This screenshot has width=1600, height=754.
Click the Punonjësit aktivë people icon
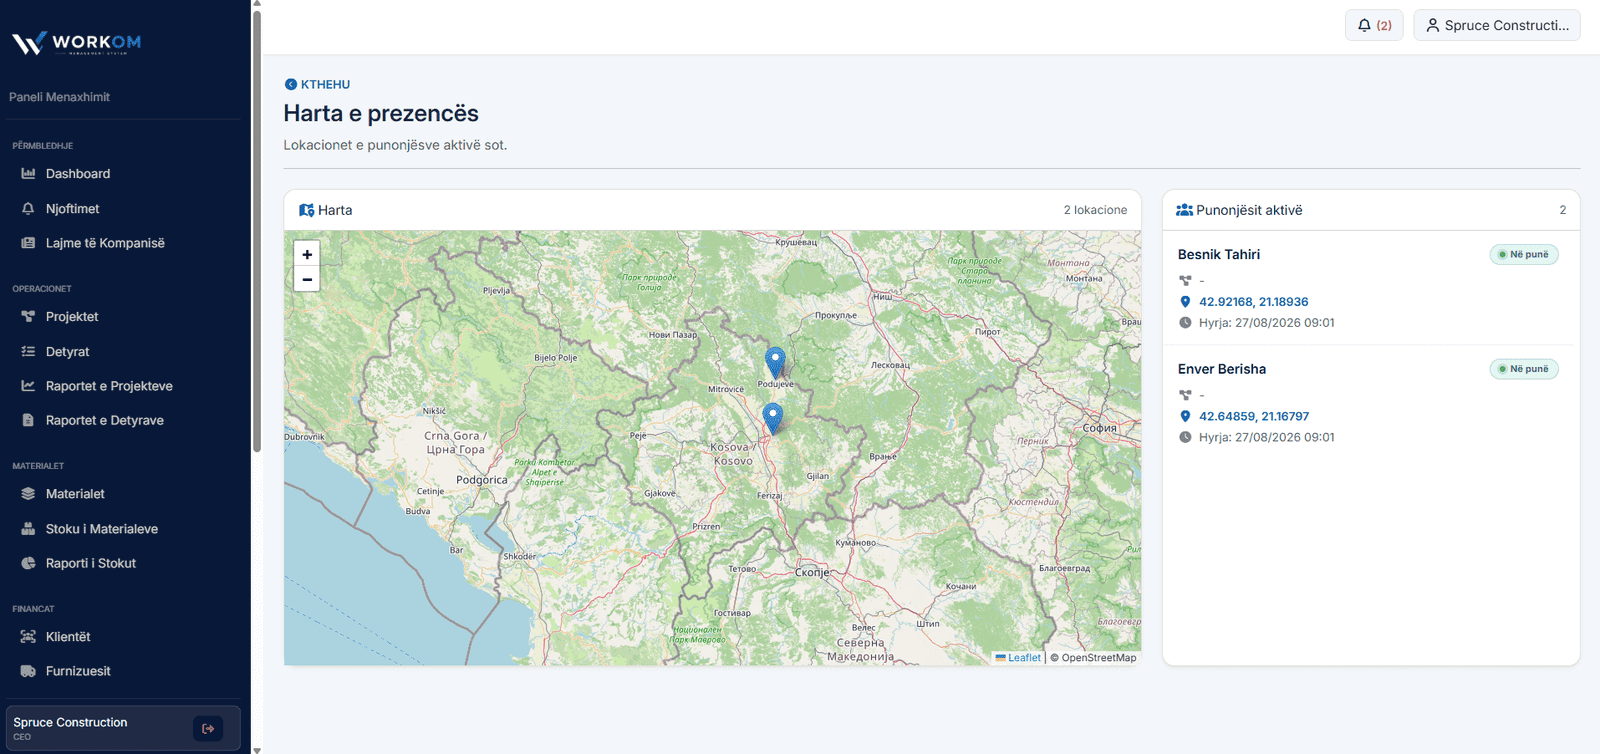point(1184,210)
